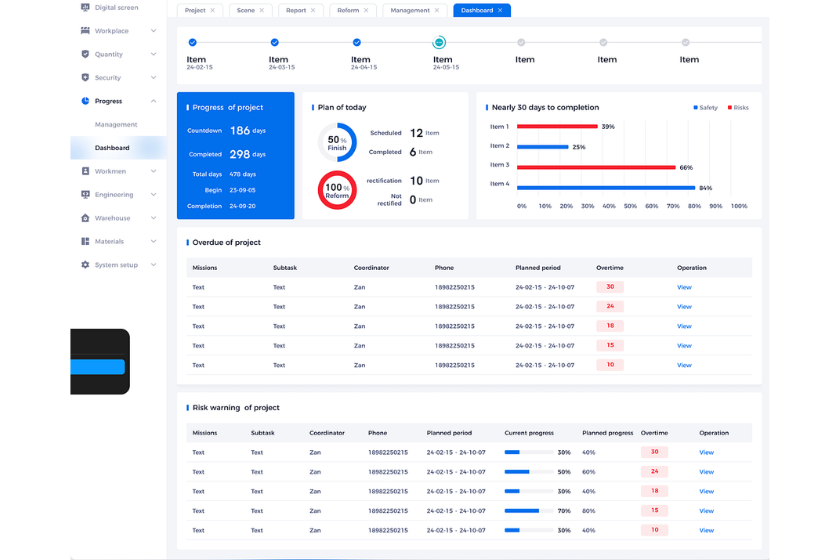This screenshot has height=560, width=840.
Task: Select the current 24-05-15 timeline step
Action: (439, 42)
